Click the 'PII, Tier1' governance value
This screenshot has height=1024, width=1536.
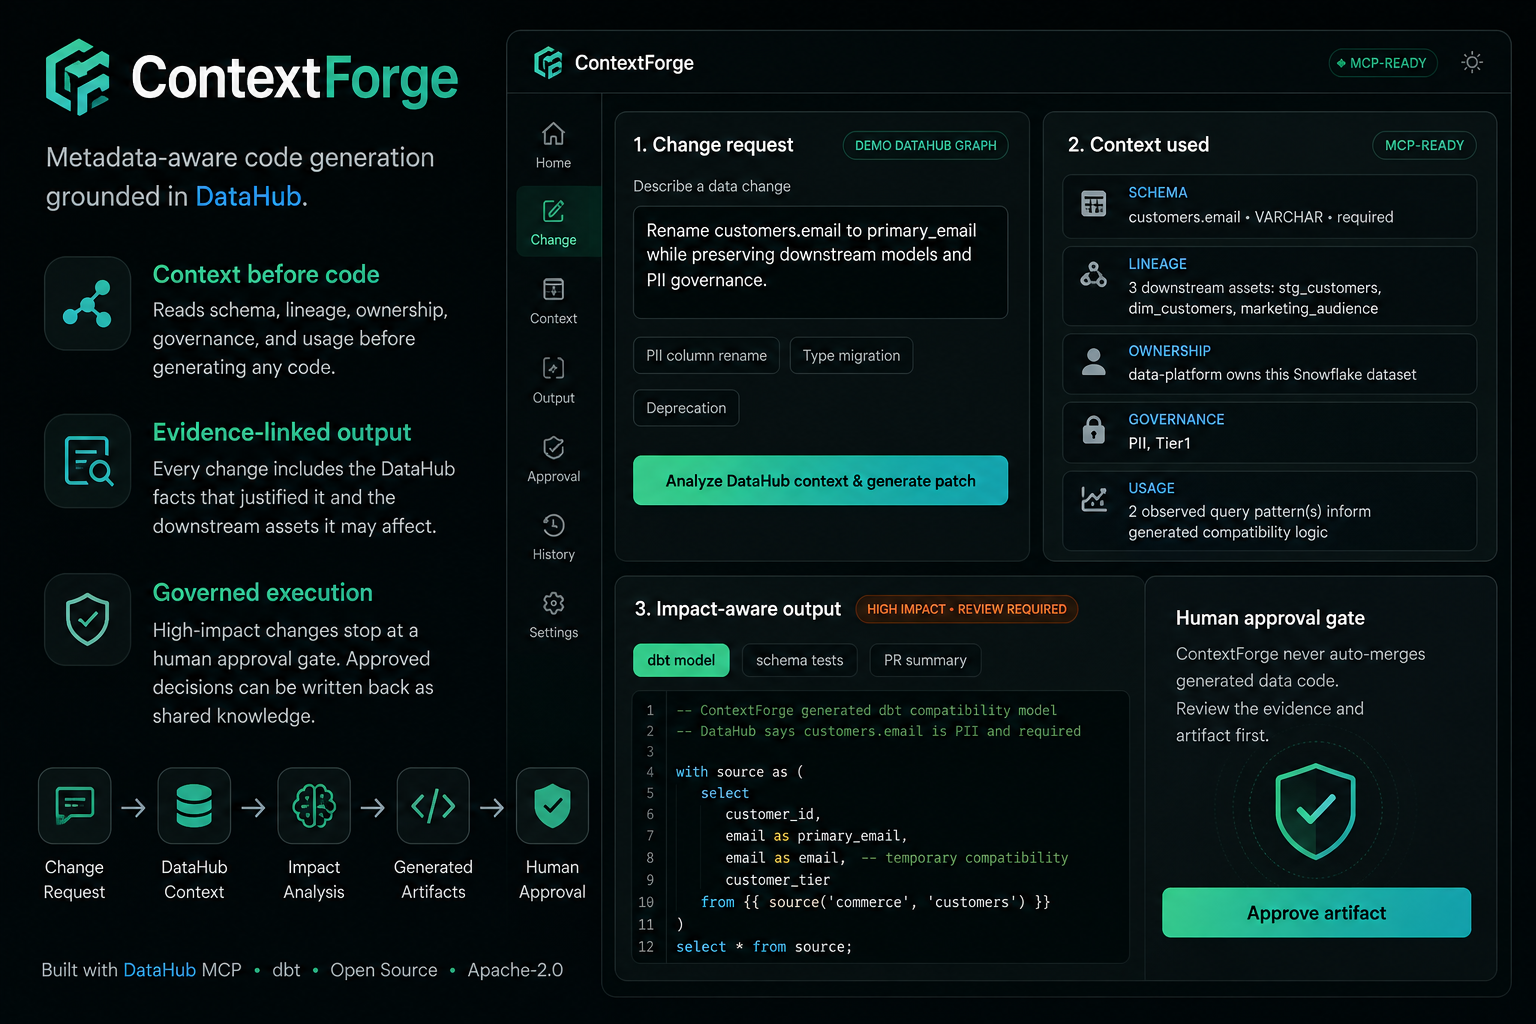point(1159,443)
